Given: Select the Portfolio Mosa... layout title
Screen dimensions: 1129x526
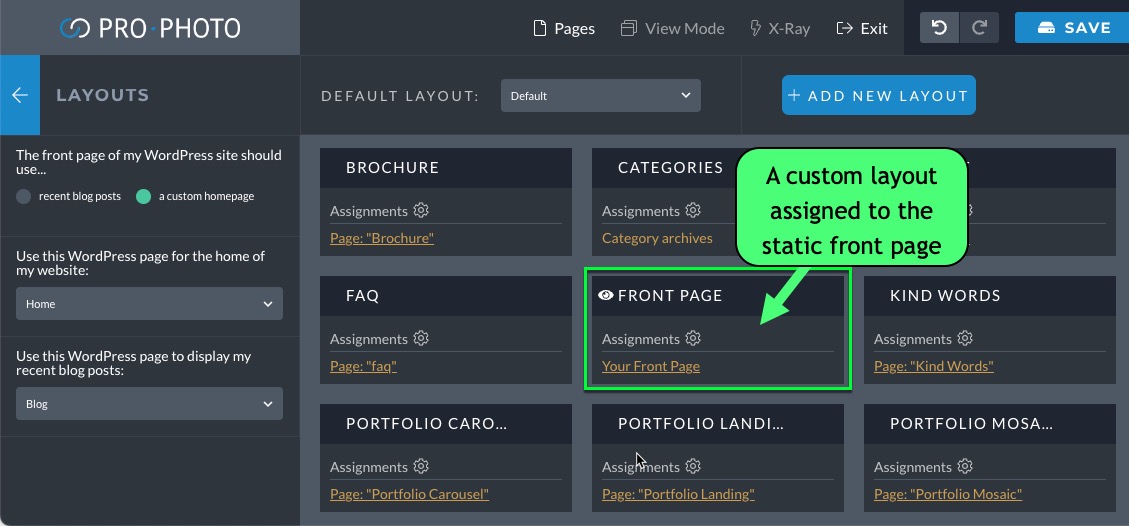Looking at the screenshot, I should click(x=971, y=424).
